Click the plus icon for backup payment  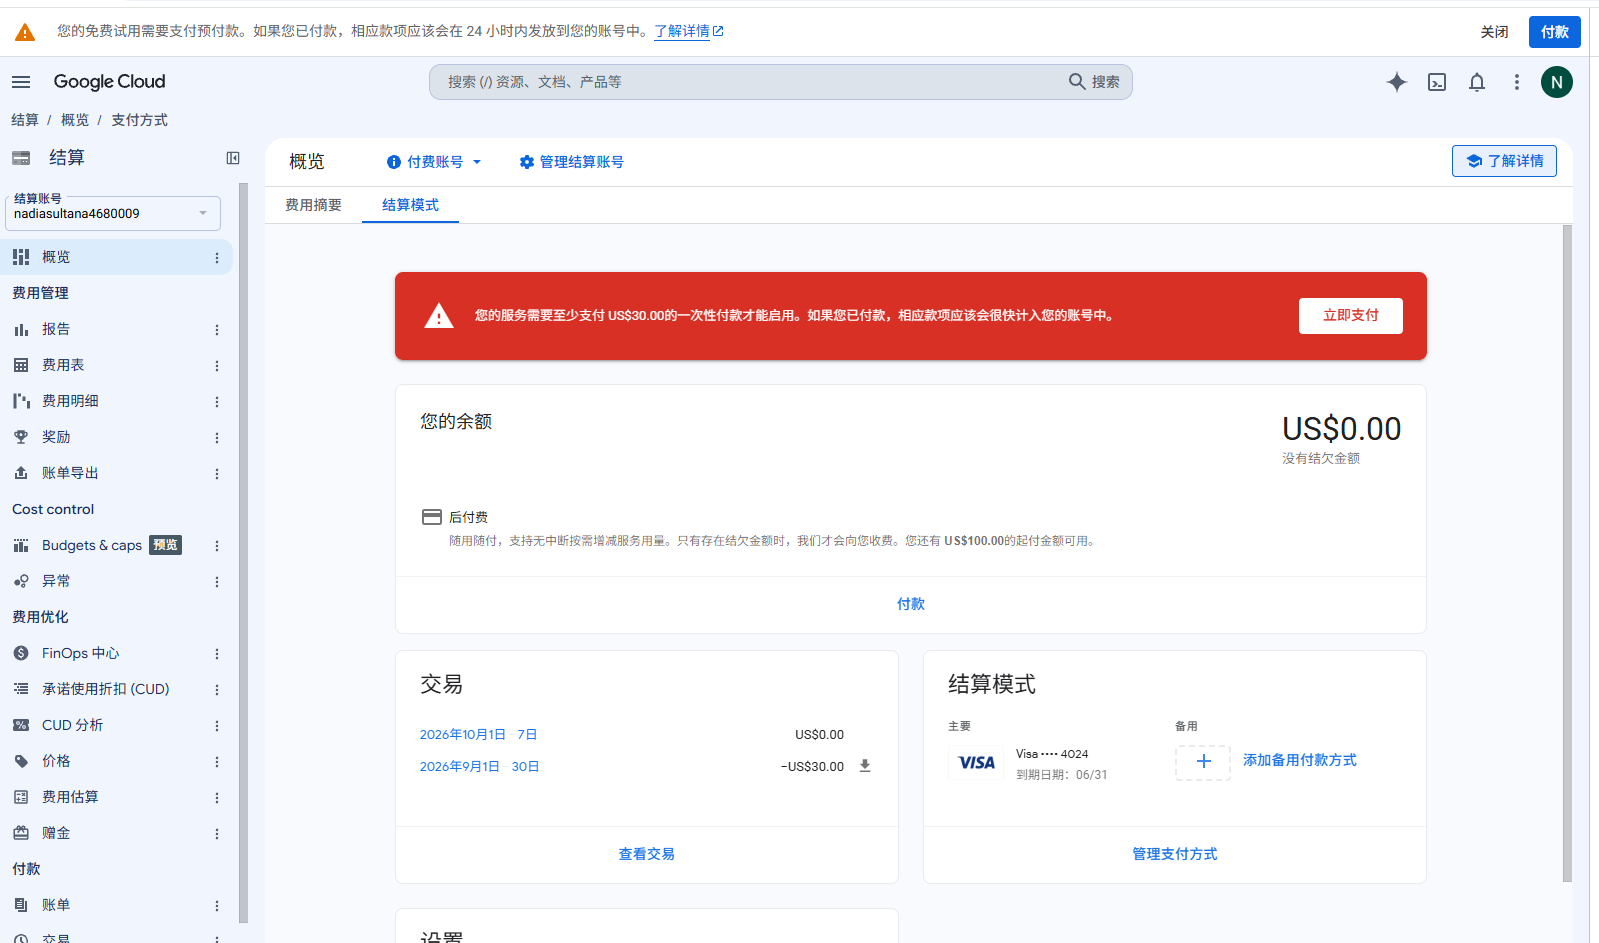(x=1203, y=762)
